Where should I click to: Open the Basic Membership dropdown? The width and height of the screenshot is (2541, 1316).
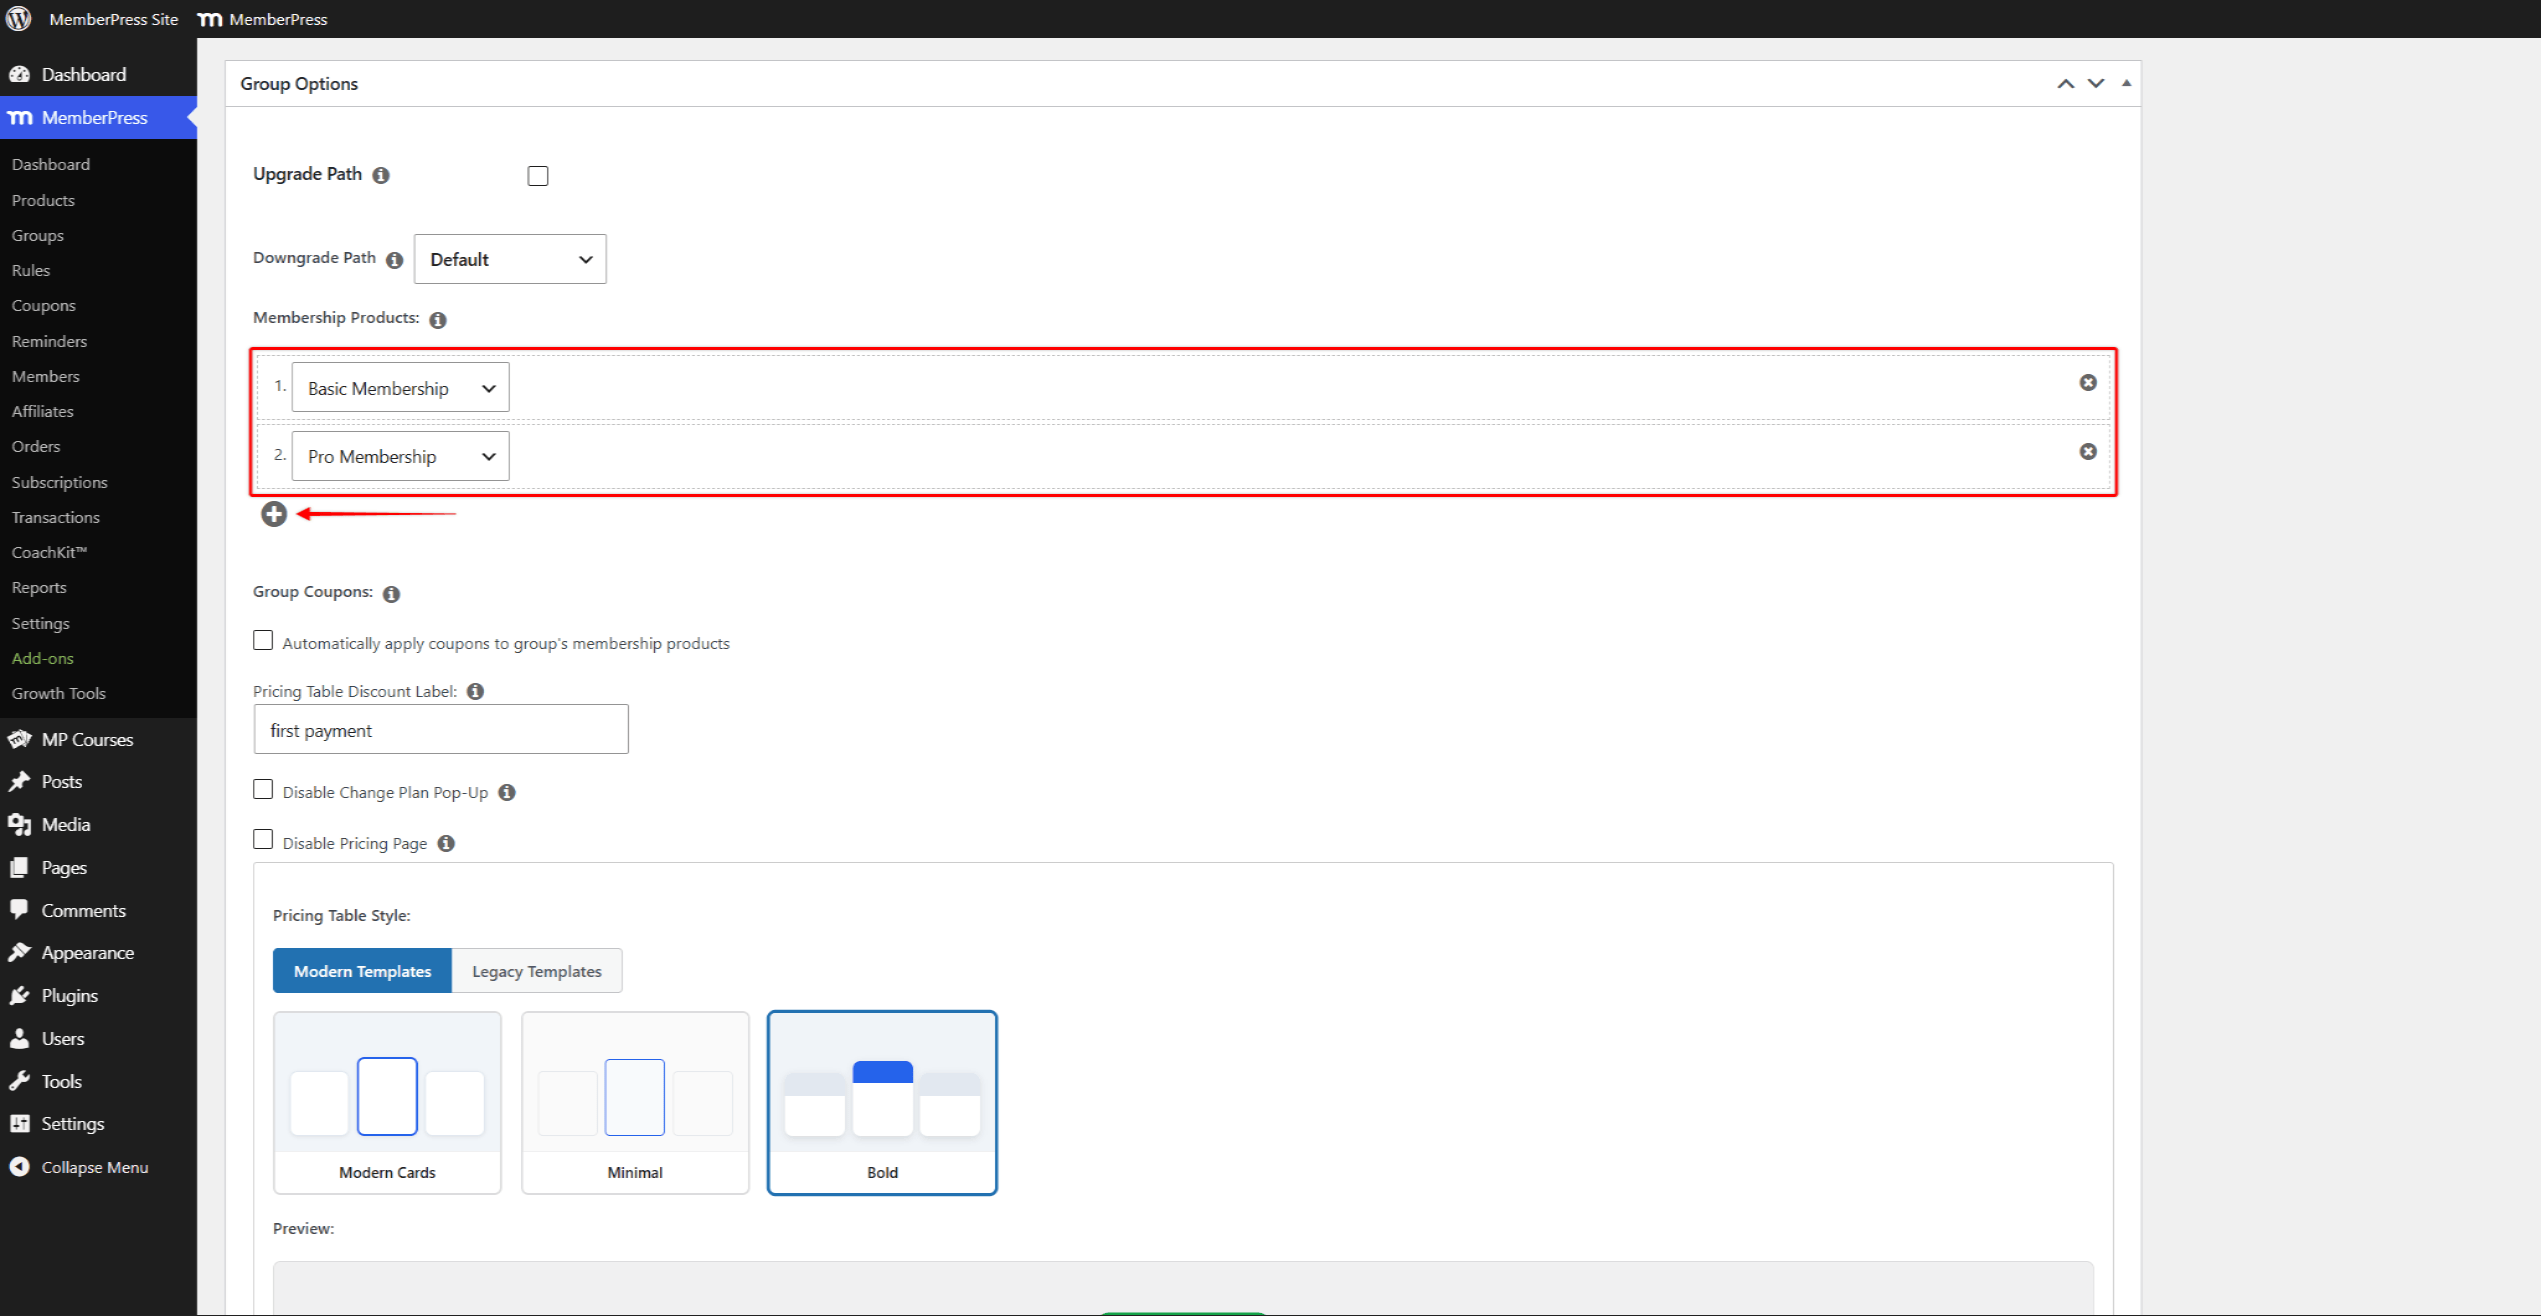(x=400, y=388)
